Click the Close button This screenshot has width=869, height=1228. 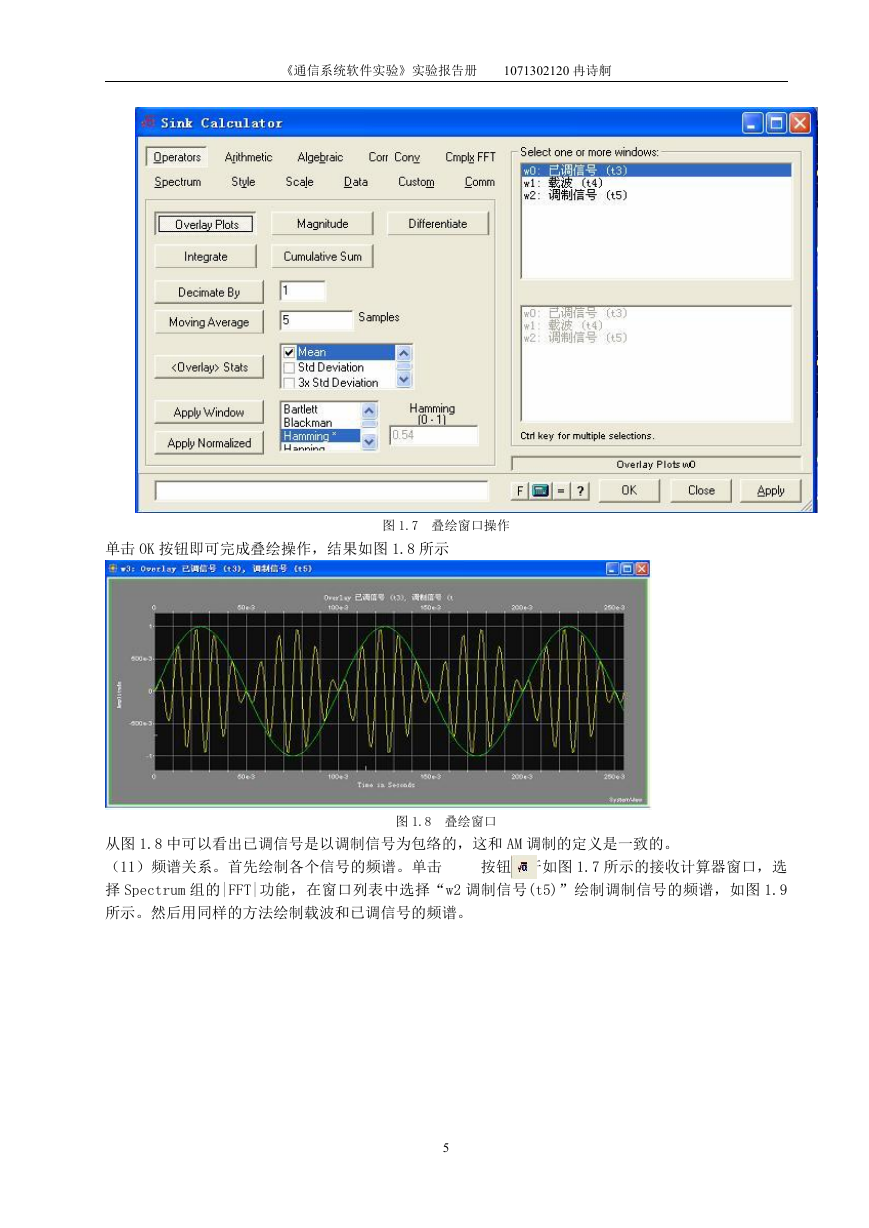click(x=701, y=491)
